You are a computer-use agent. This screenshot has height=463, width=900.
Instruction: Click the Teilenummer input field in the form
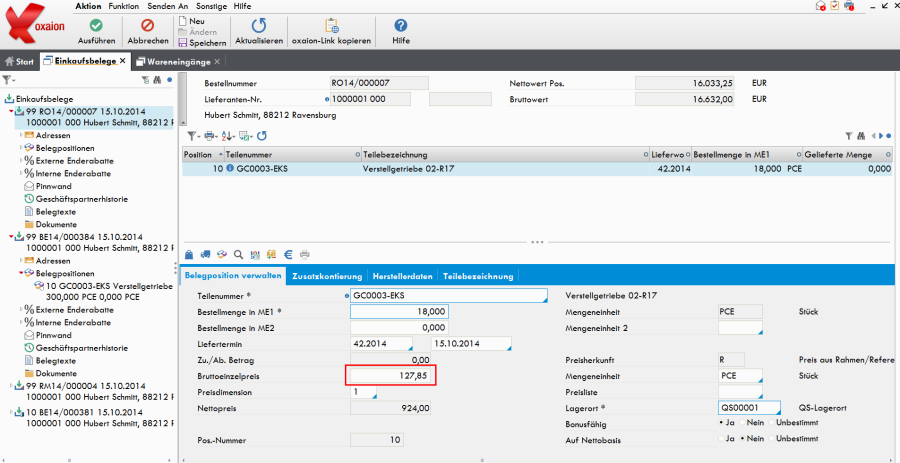tap(449, 295)
